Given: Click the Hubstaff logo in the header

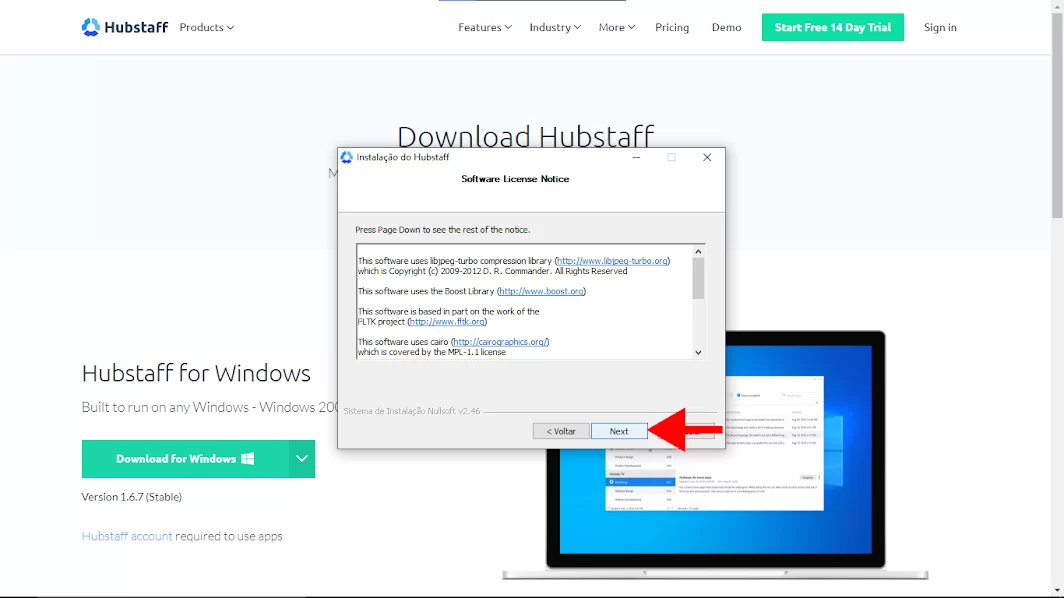Looking at the screenshot, I should [125, 27].
